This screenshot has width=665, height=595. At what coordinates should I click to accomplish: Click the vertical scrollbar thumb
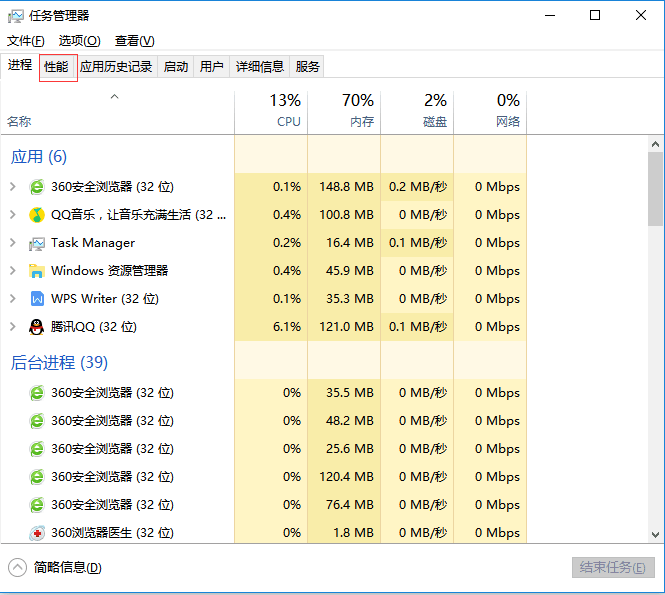[655, 189]
